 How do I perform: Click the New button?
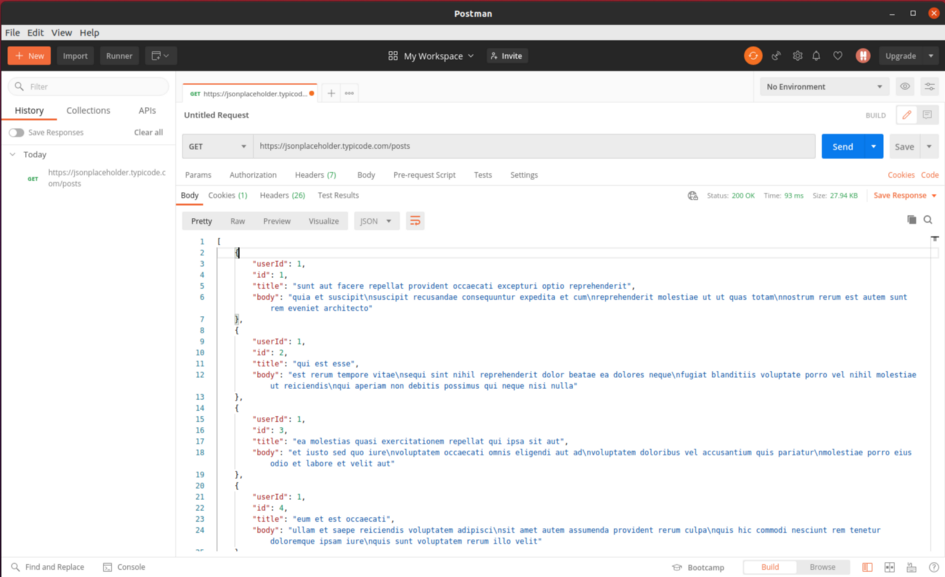tap(29, 55)
